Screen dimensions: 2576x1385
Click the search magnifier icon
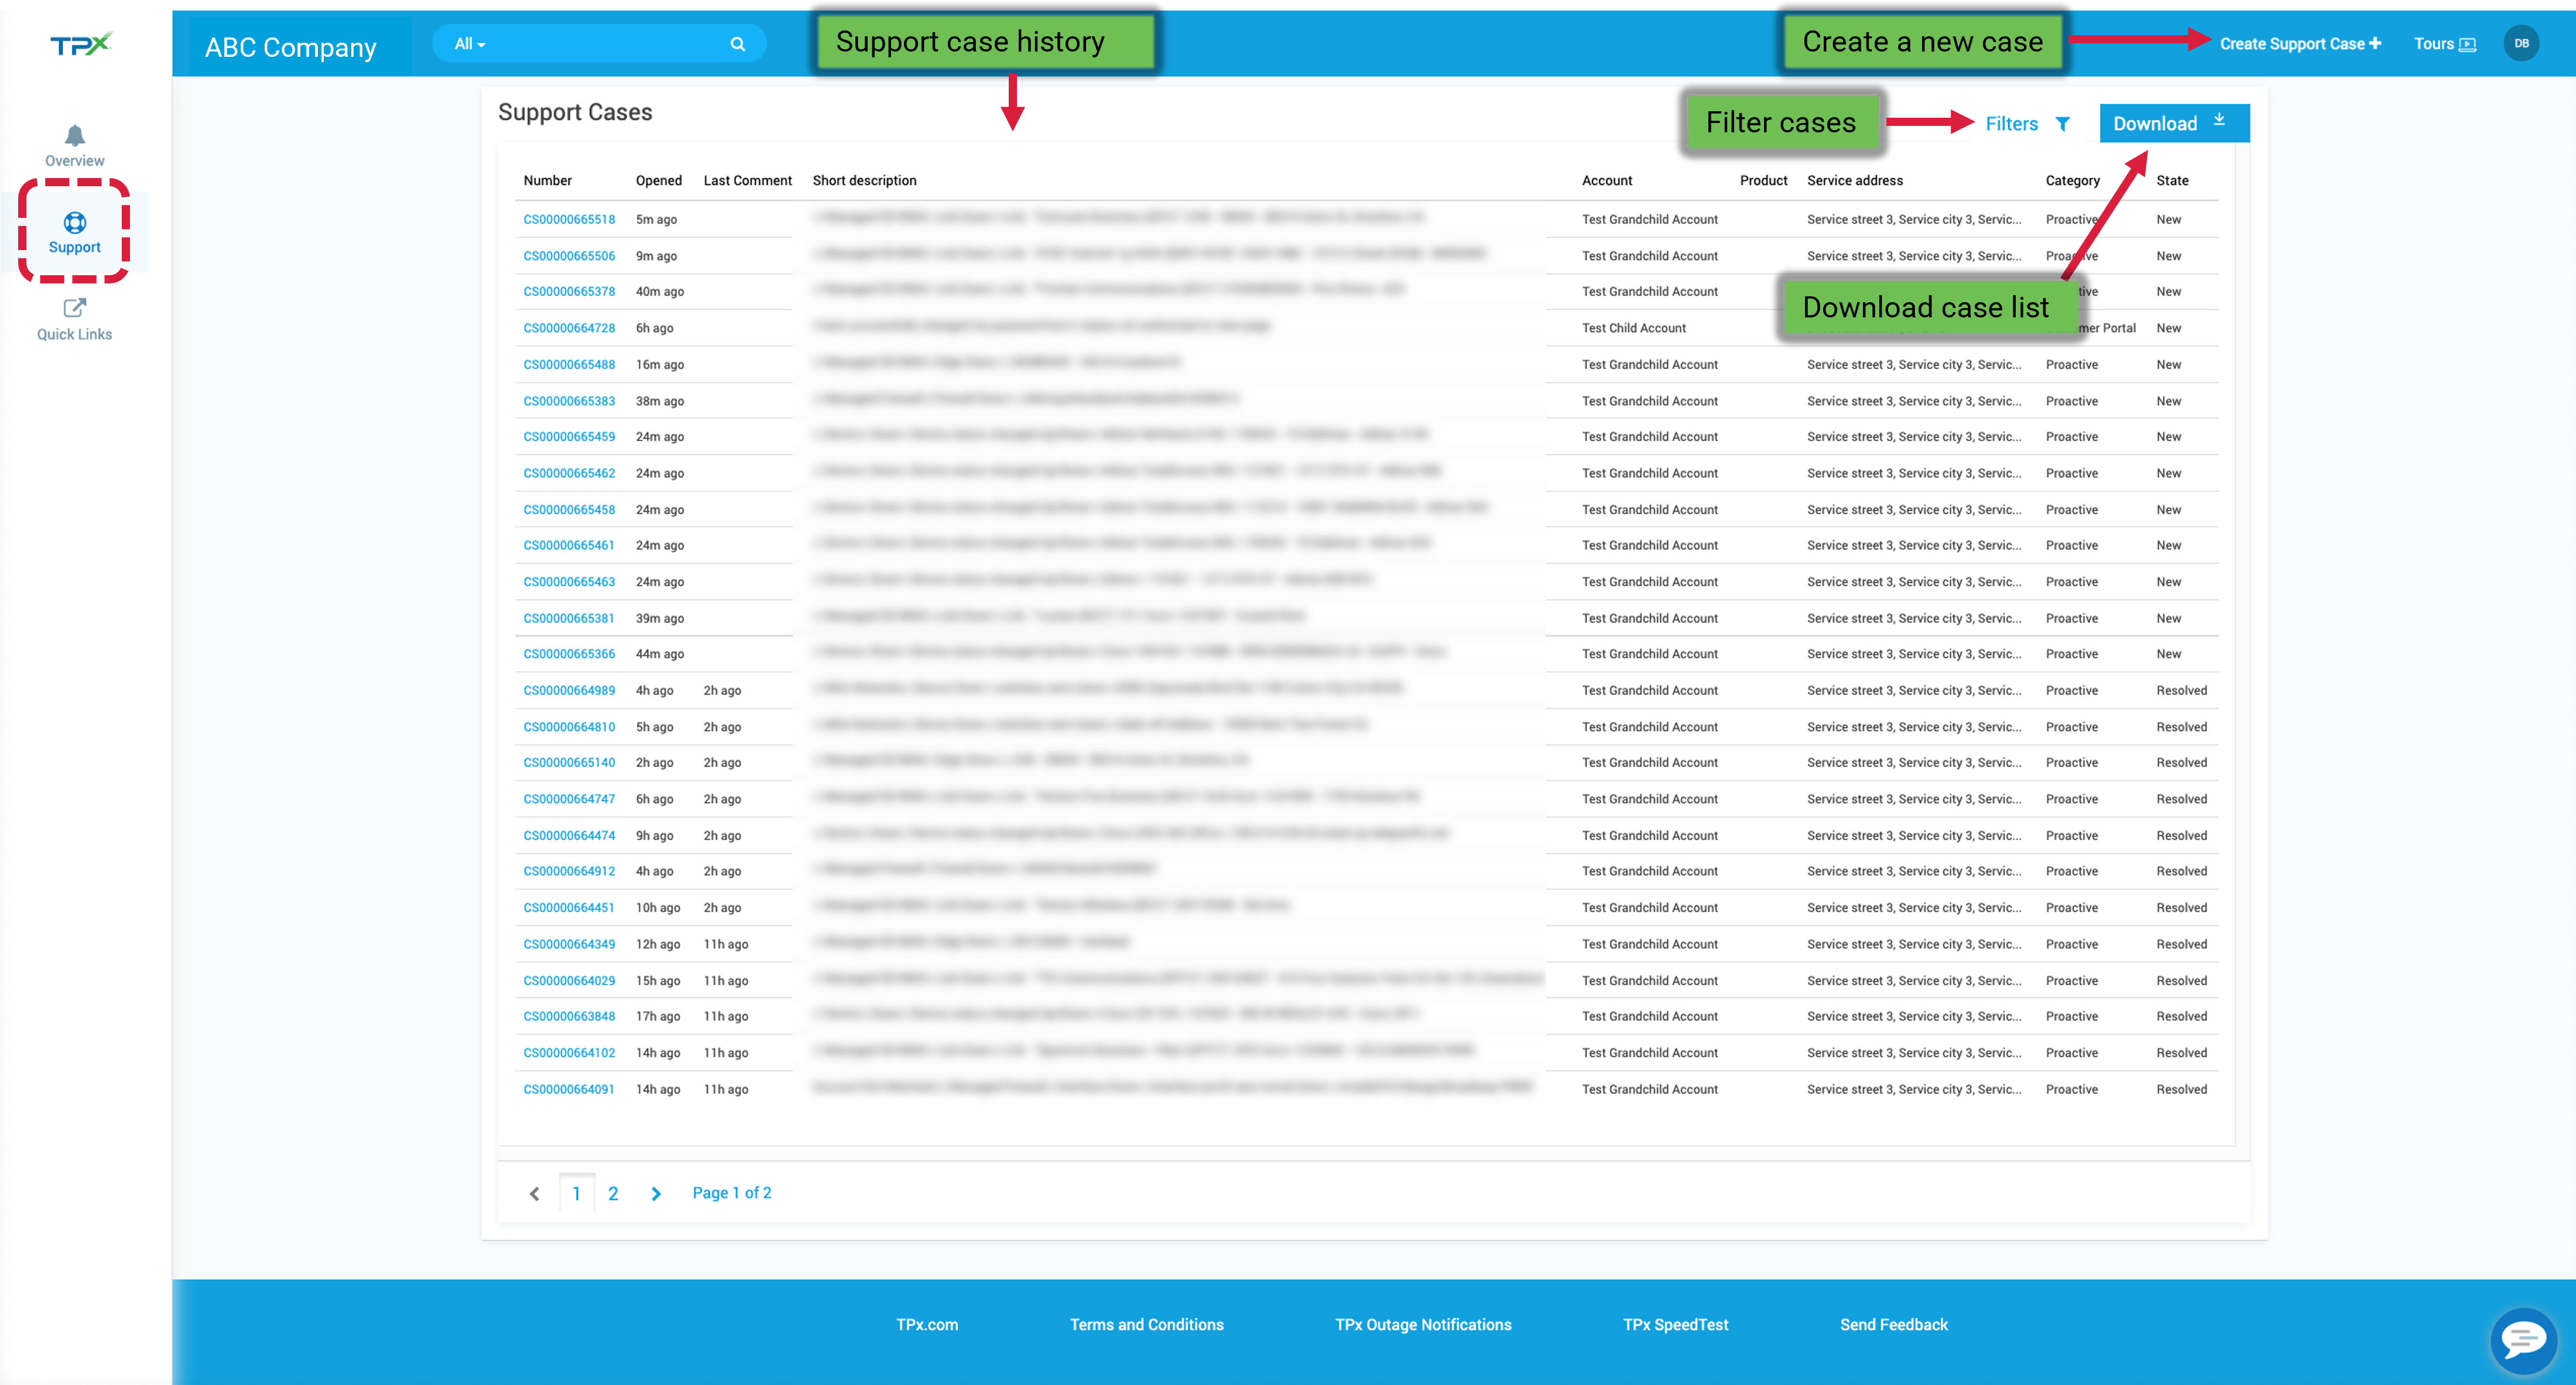coord(738,44)
